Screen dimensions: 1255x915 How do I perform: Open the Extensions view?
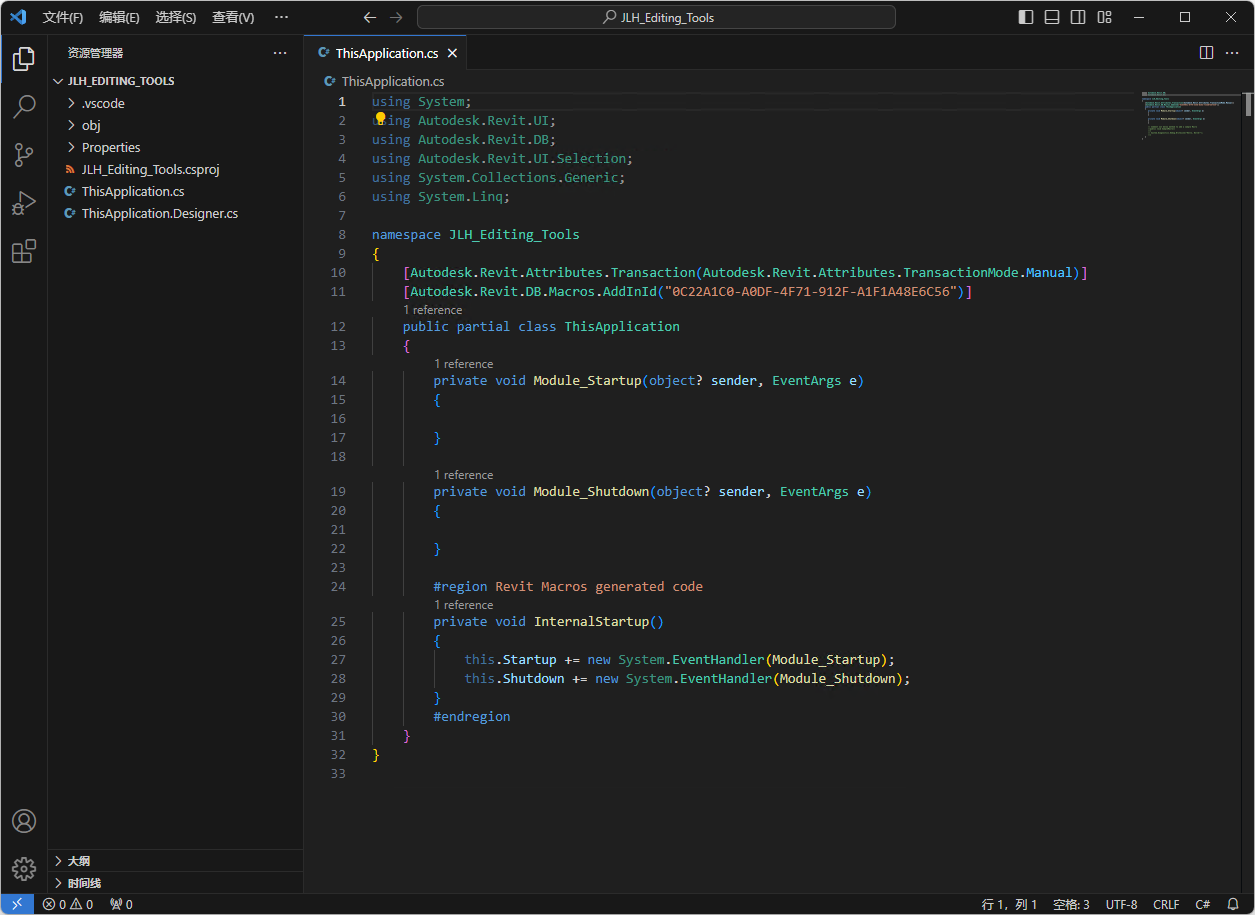[x=24, y=251]
